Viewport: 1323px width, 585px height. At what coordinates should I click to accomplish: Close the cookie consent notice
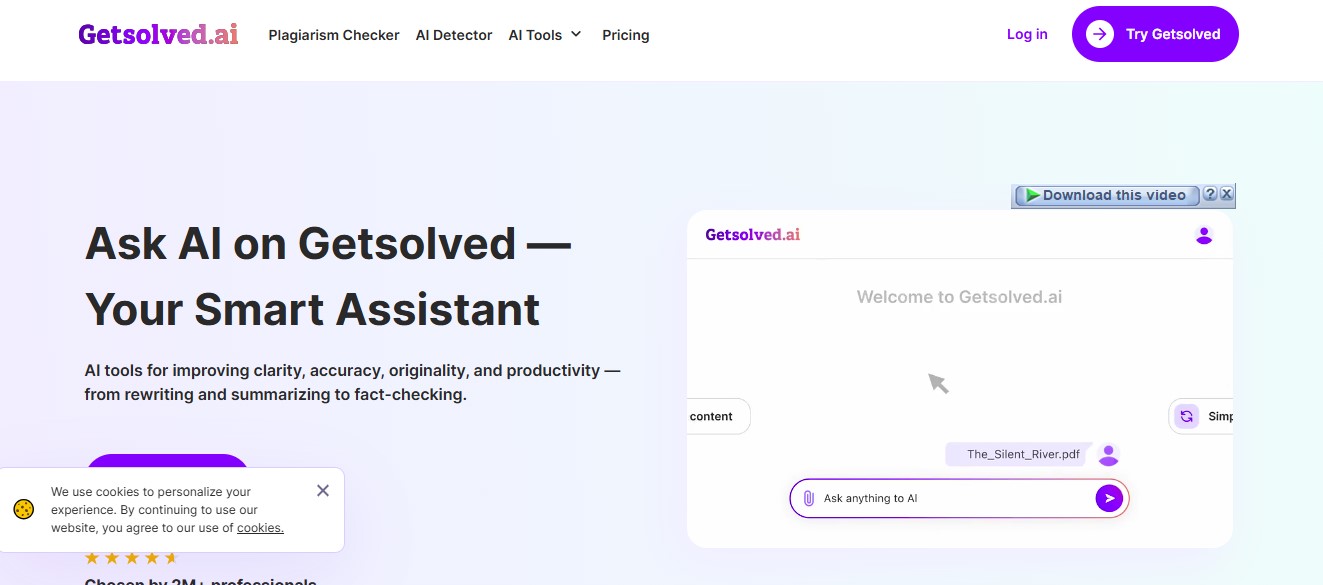tap(322, 490)
